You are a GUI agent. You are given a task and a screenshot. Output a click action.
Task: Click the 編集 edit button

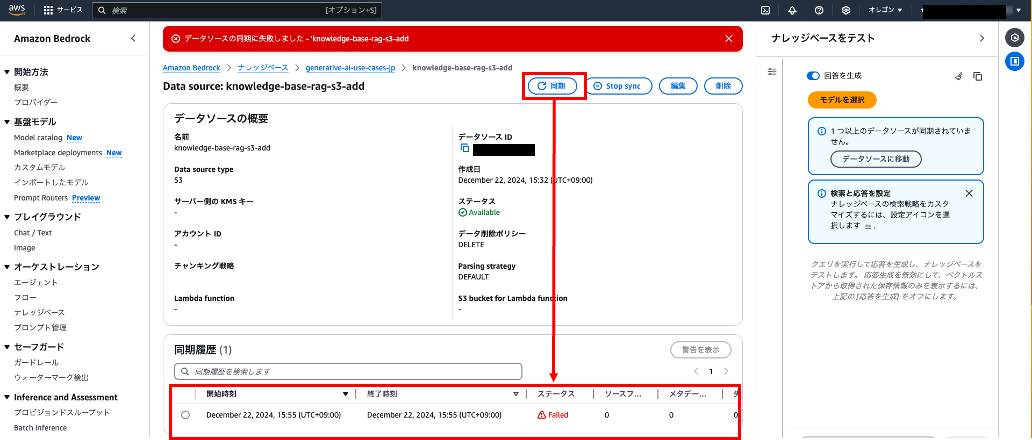[x=678, y=86]
